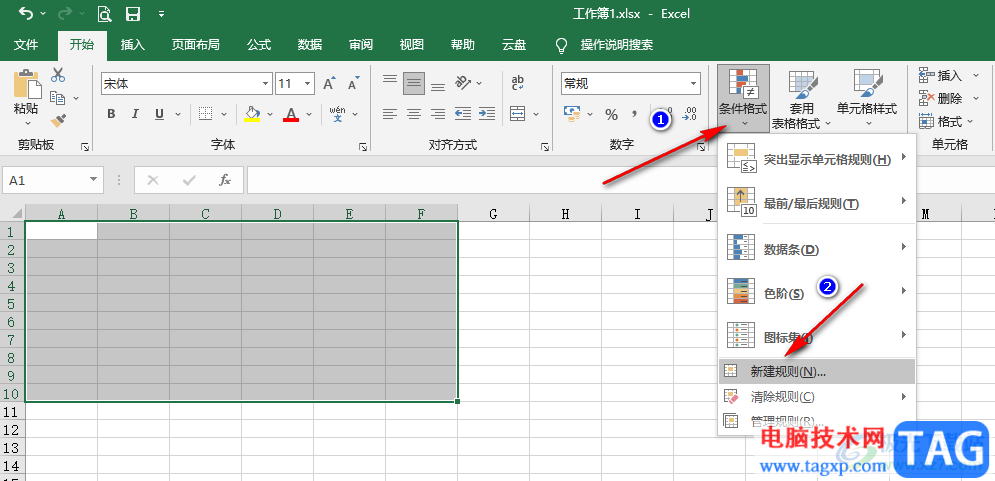Align text to bottom
Viewport: 995px width, 481px height.
click(x=438, y=84)
